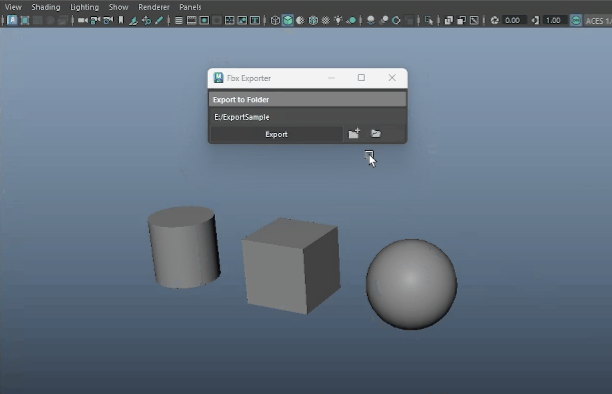Click the Textured checker icon
This screenshot has width=612, height=394.
click(326, 20)
